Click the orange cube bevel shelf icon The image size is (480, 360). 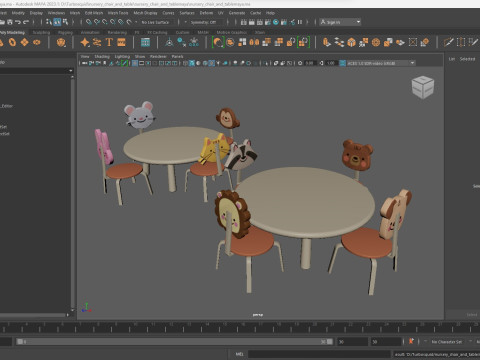tap(351, 42)
